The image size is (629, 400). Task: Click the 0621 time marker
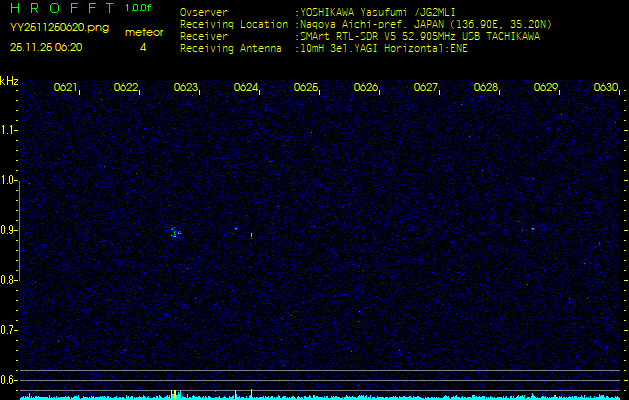(66, 88)
